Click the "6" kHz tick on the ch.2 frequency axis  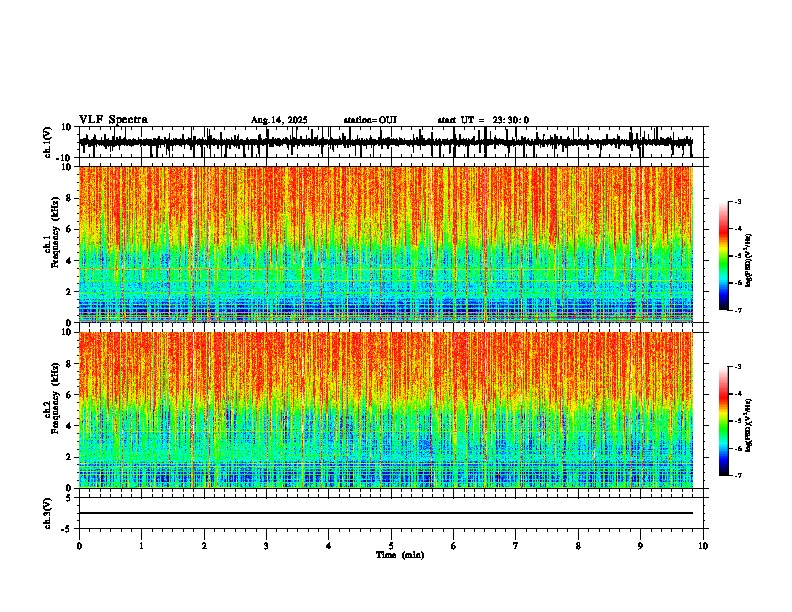tap(70, 394)
